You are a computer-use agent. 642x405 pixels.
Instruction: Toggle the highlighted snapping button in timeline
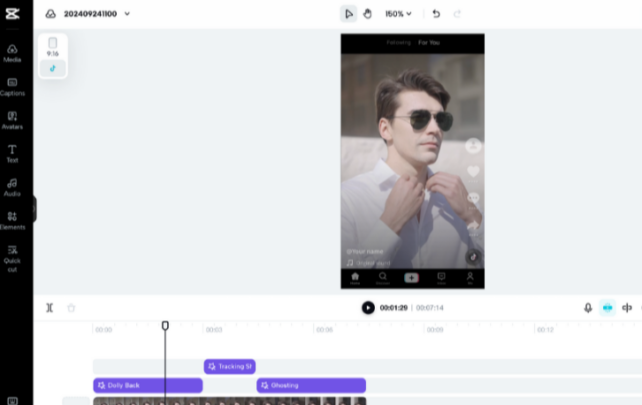click(x=608, y=308)
